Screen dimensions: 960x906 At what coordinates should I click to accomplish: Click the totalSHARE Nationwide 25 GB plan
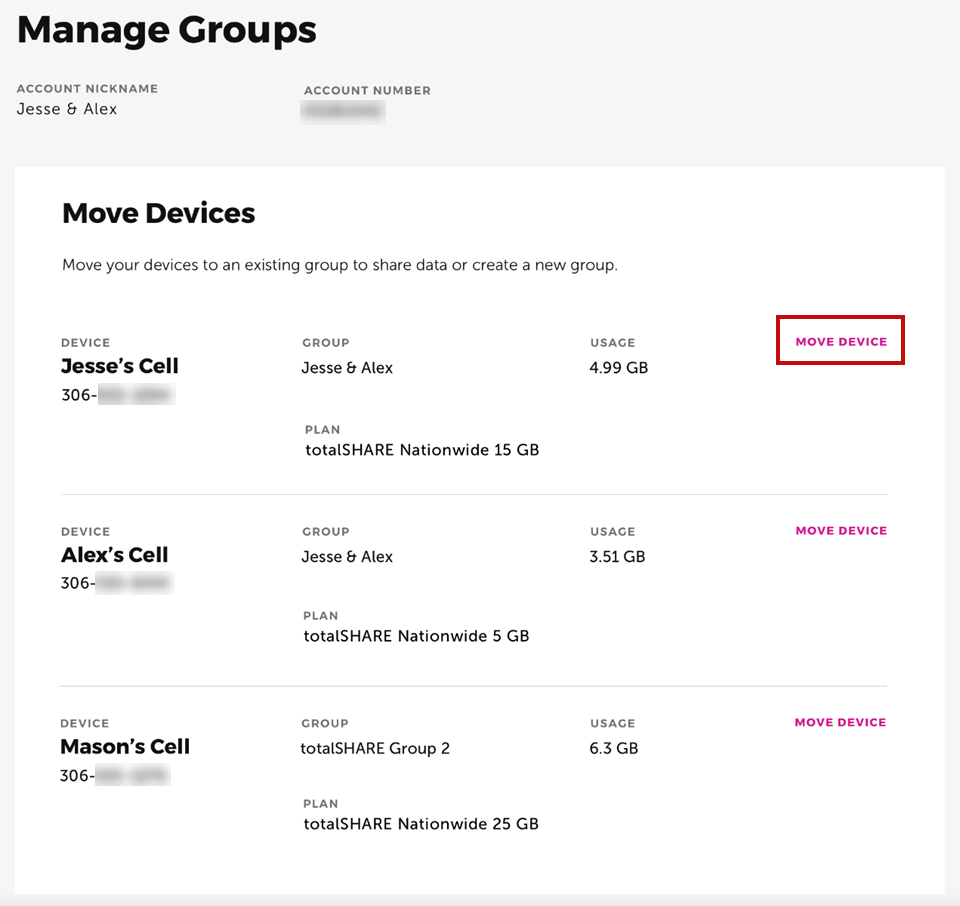tap(421, 823)
